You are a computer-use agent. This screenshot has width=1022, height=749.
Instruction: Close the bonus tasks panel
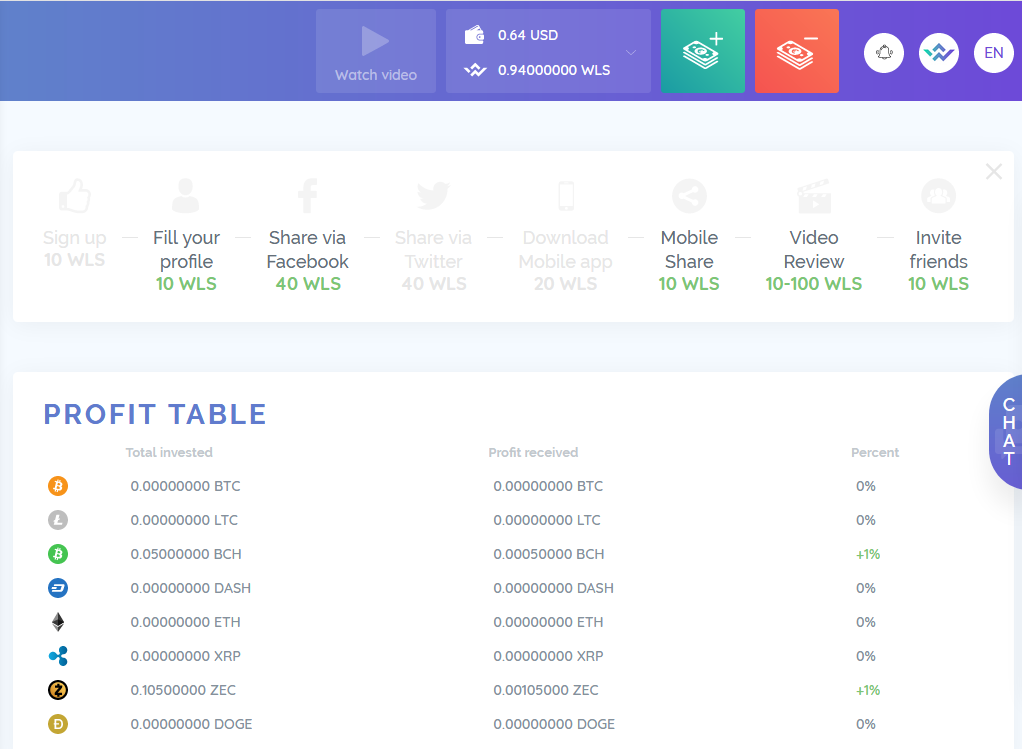tap(993, 171)
